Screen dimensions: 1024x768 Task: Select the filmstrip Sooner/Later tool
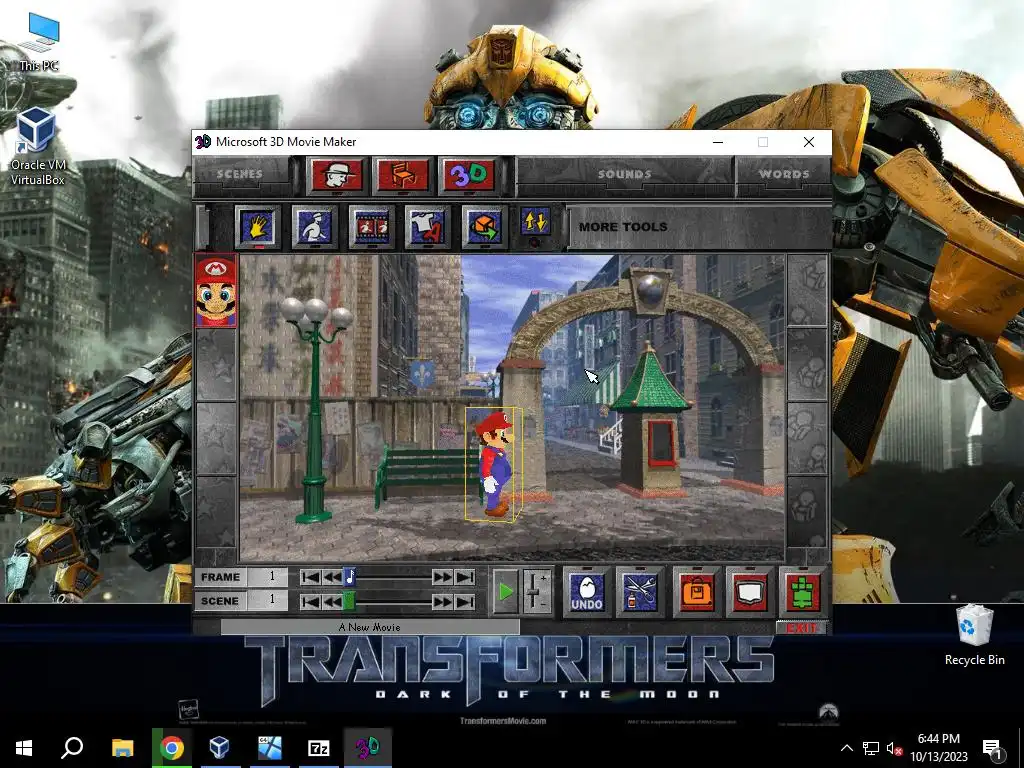tap(372, 227)
